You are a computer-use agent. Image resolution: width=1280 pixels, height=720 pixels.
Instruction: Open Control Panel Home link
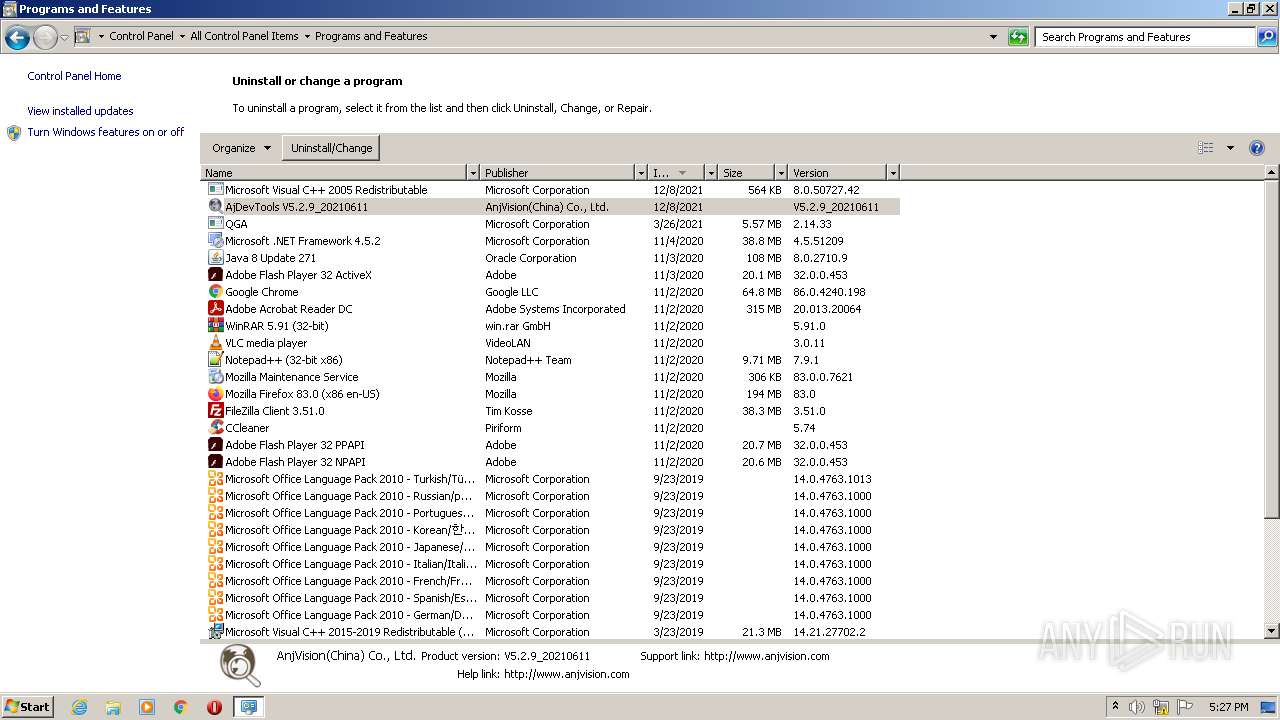pos(74,76)
